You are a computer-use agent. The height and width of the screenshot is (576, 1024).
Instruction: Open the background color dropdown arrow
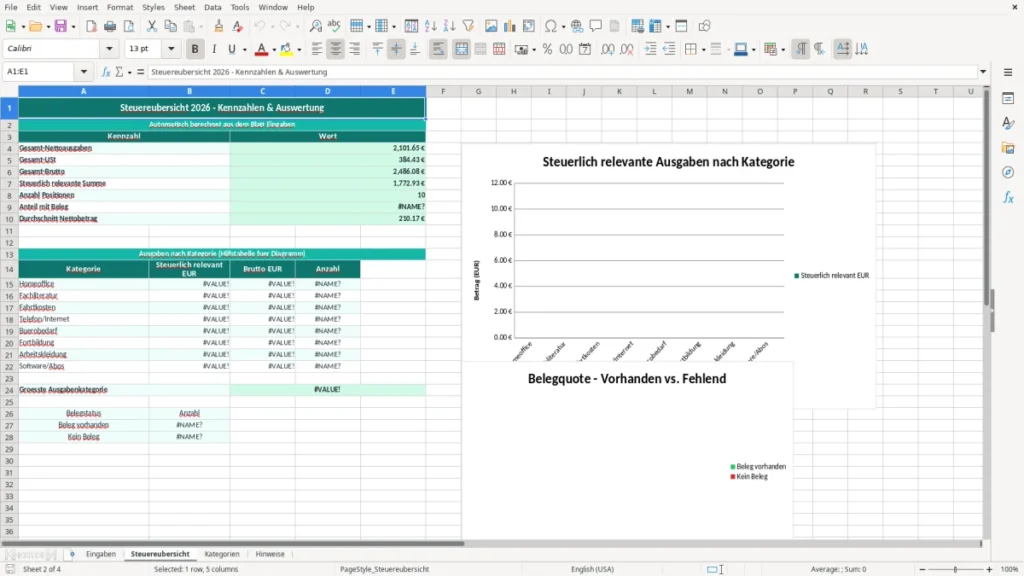pyautogui.click(x=299, y=50)
